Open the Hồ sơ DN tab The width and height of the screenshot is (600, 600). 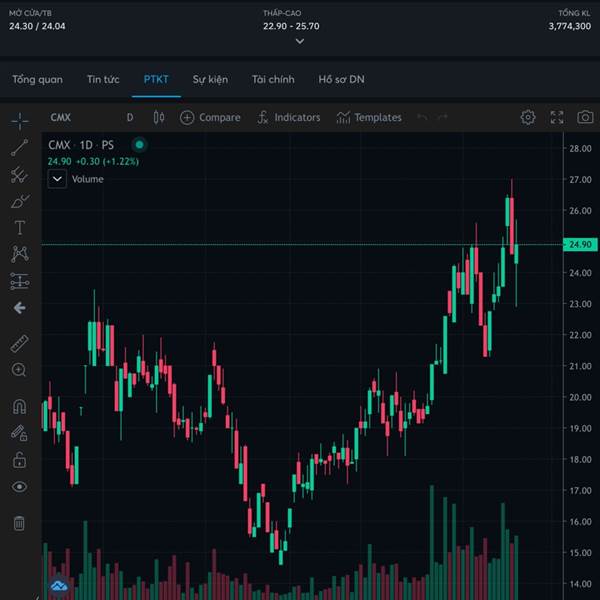(x=341, y=80)
